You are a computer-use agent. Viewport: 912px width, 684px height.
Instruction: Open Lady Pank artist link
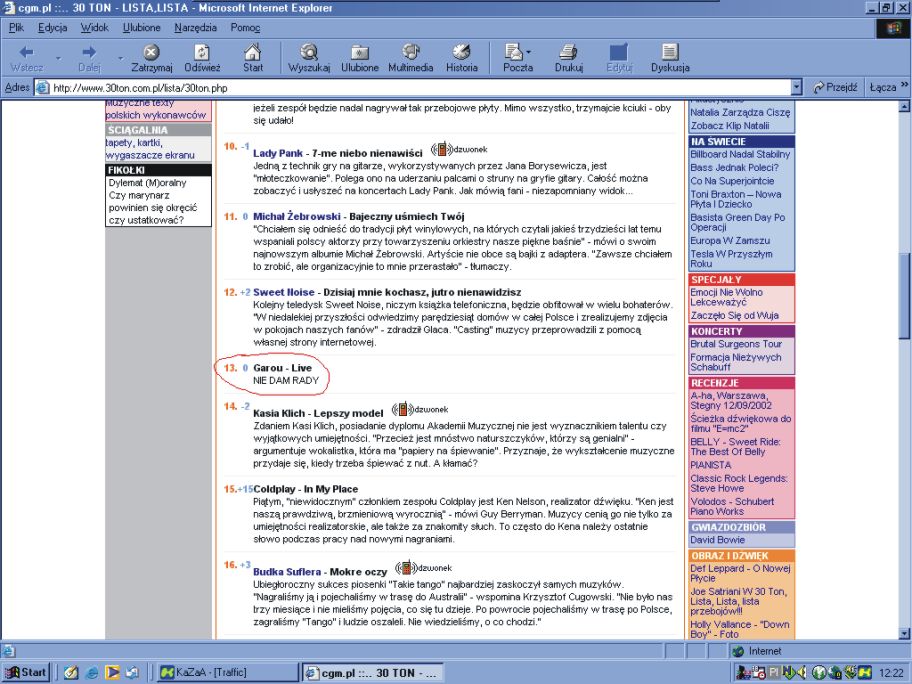[277, 154]
